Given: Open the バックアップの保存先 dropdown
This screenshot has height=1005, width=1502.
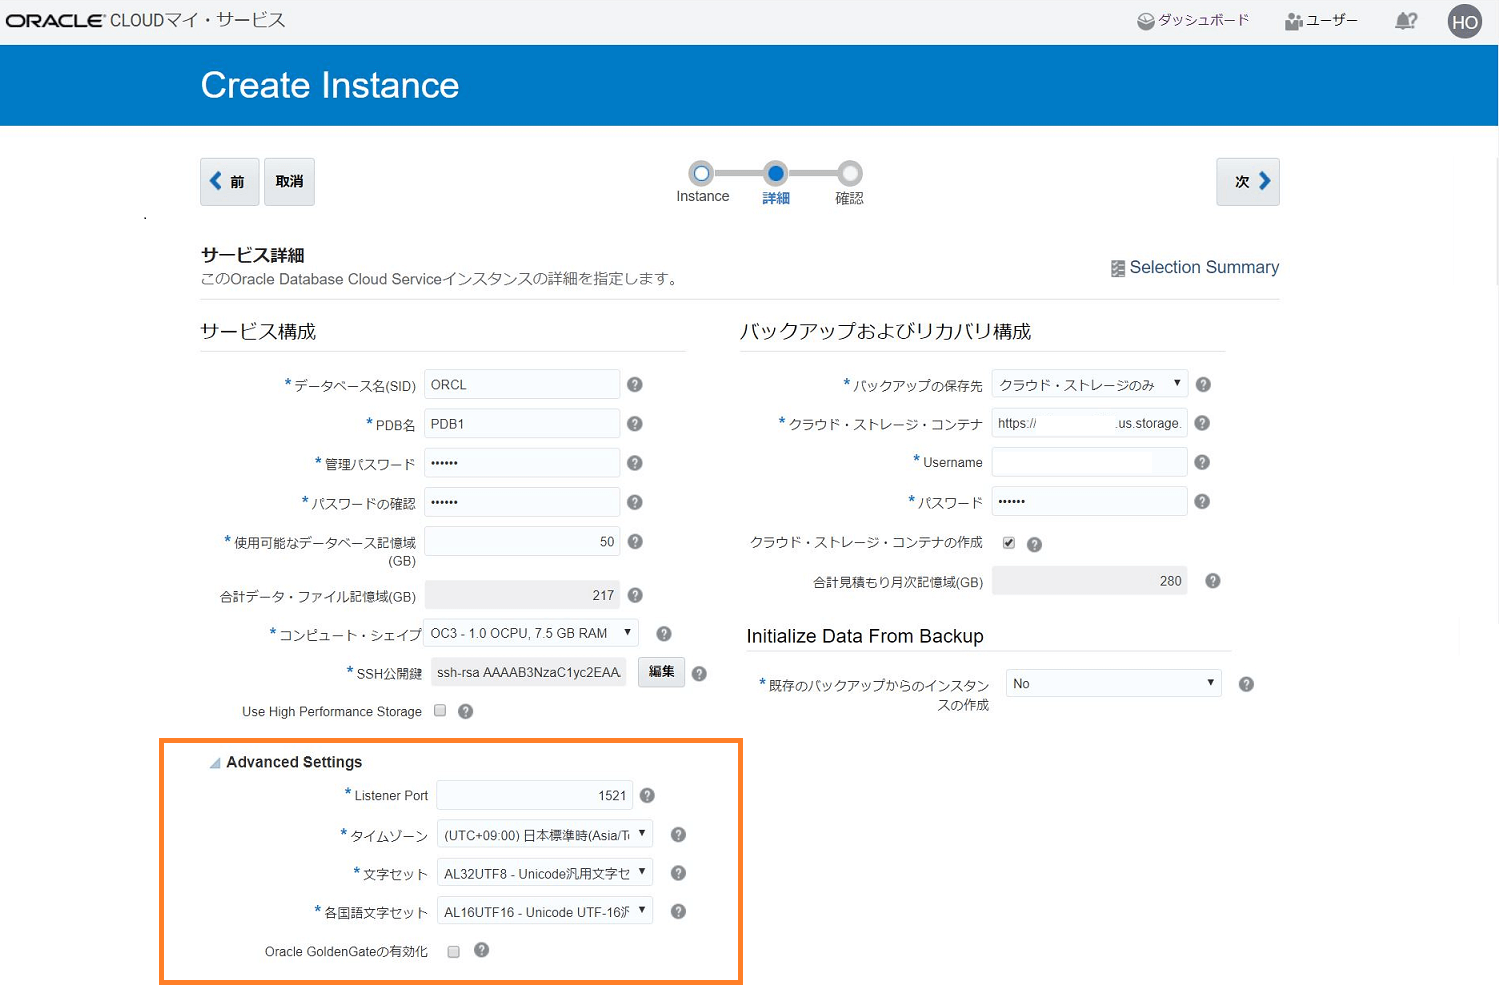Looking at the screenshot, I should point(1090,384).
